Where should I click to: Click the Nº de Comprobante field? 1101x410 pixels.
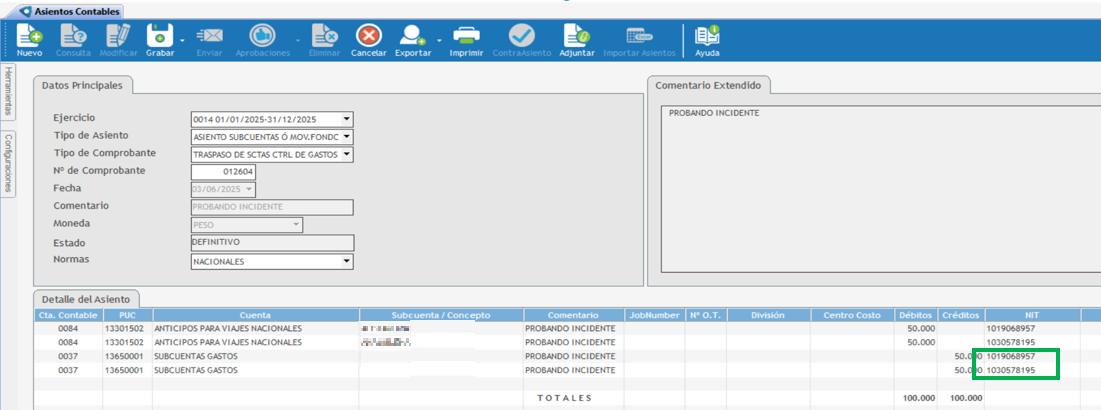tap(223, 172)
